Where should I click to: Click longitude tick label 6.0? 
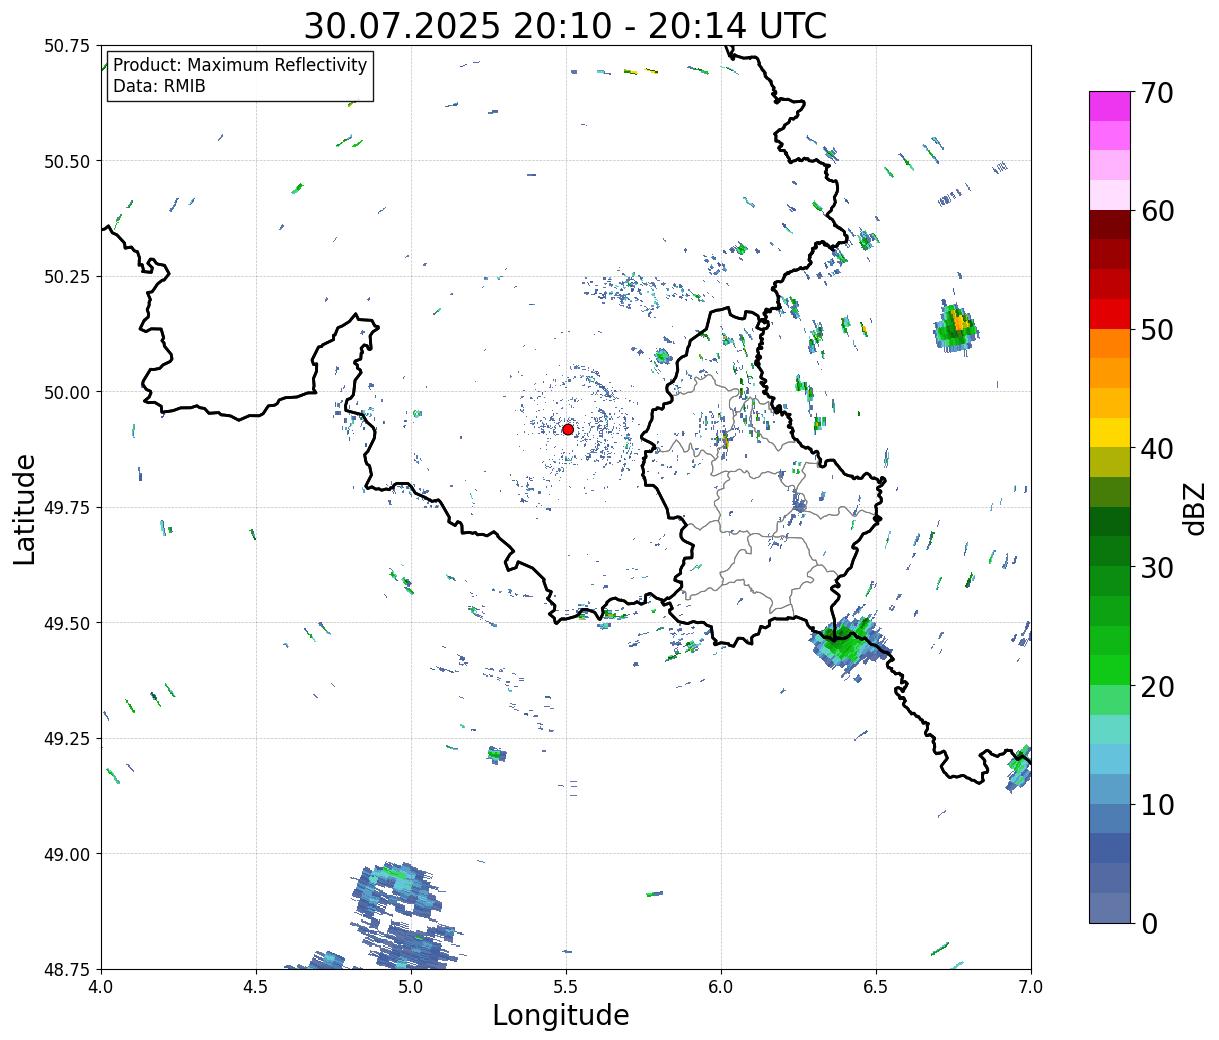coord(721,987)
